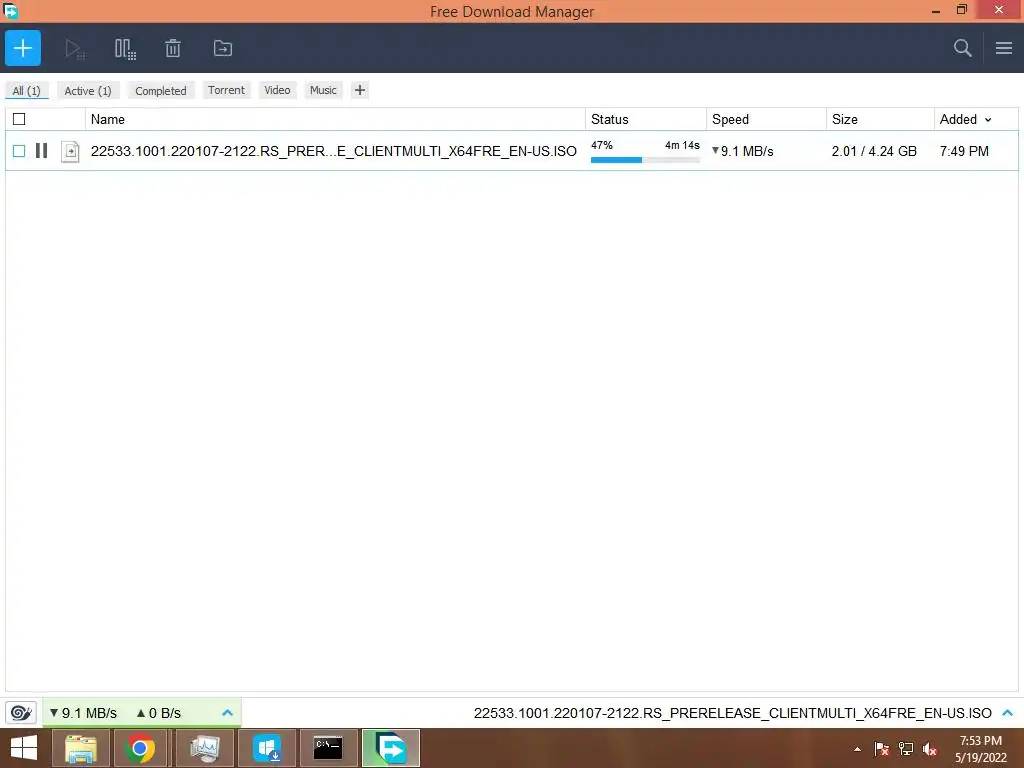1024x768 pixels.
Task: Open Google Chrome from the taskbar
Action: [x=139, y=748]
